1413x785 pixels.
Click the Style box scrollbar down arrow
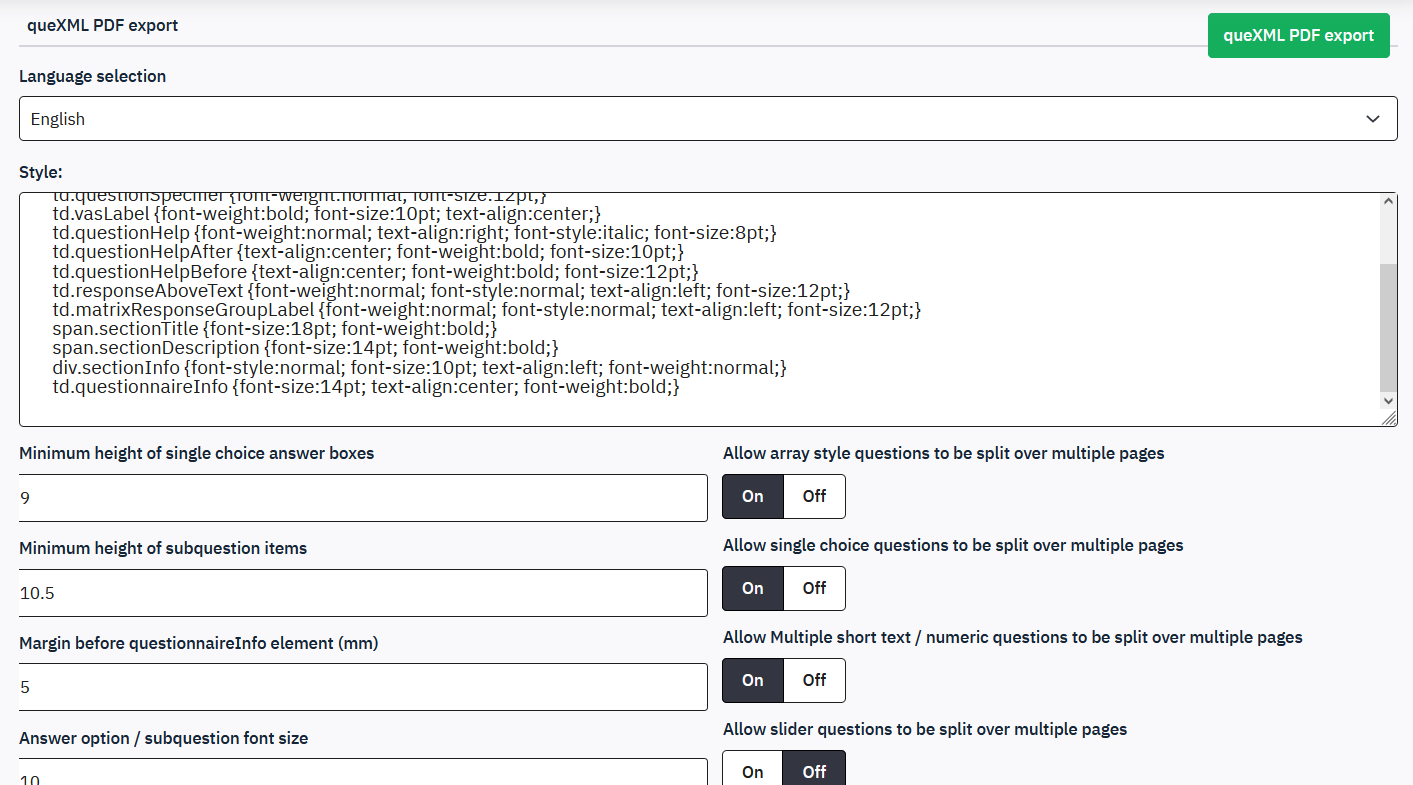(x=1388, y=400)
